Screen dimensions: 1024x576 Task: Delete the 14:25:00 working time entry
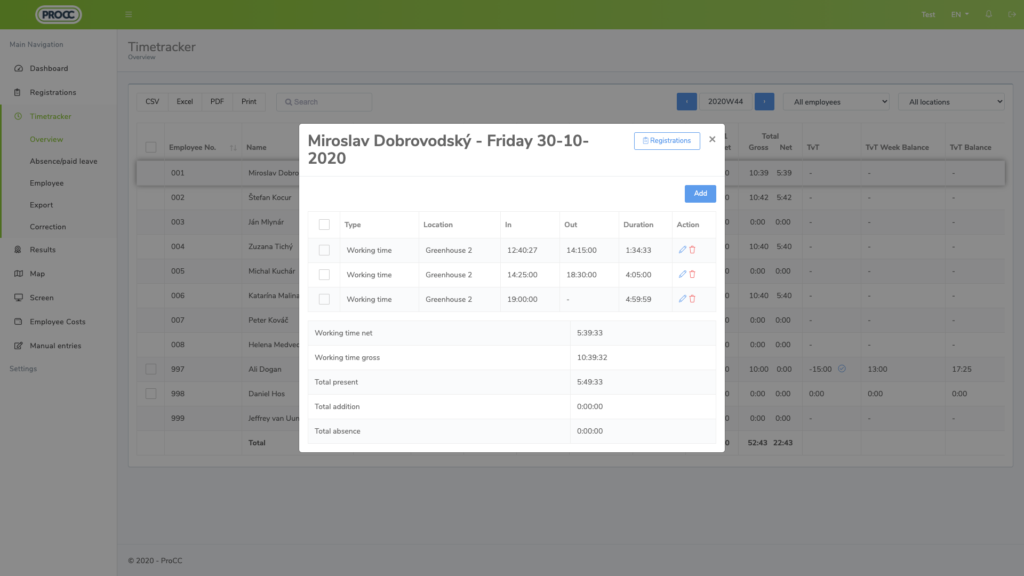[692, 274]
